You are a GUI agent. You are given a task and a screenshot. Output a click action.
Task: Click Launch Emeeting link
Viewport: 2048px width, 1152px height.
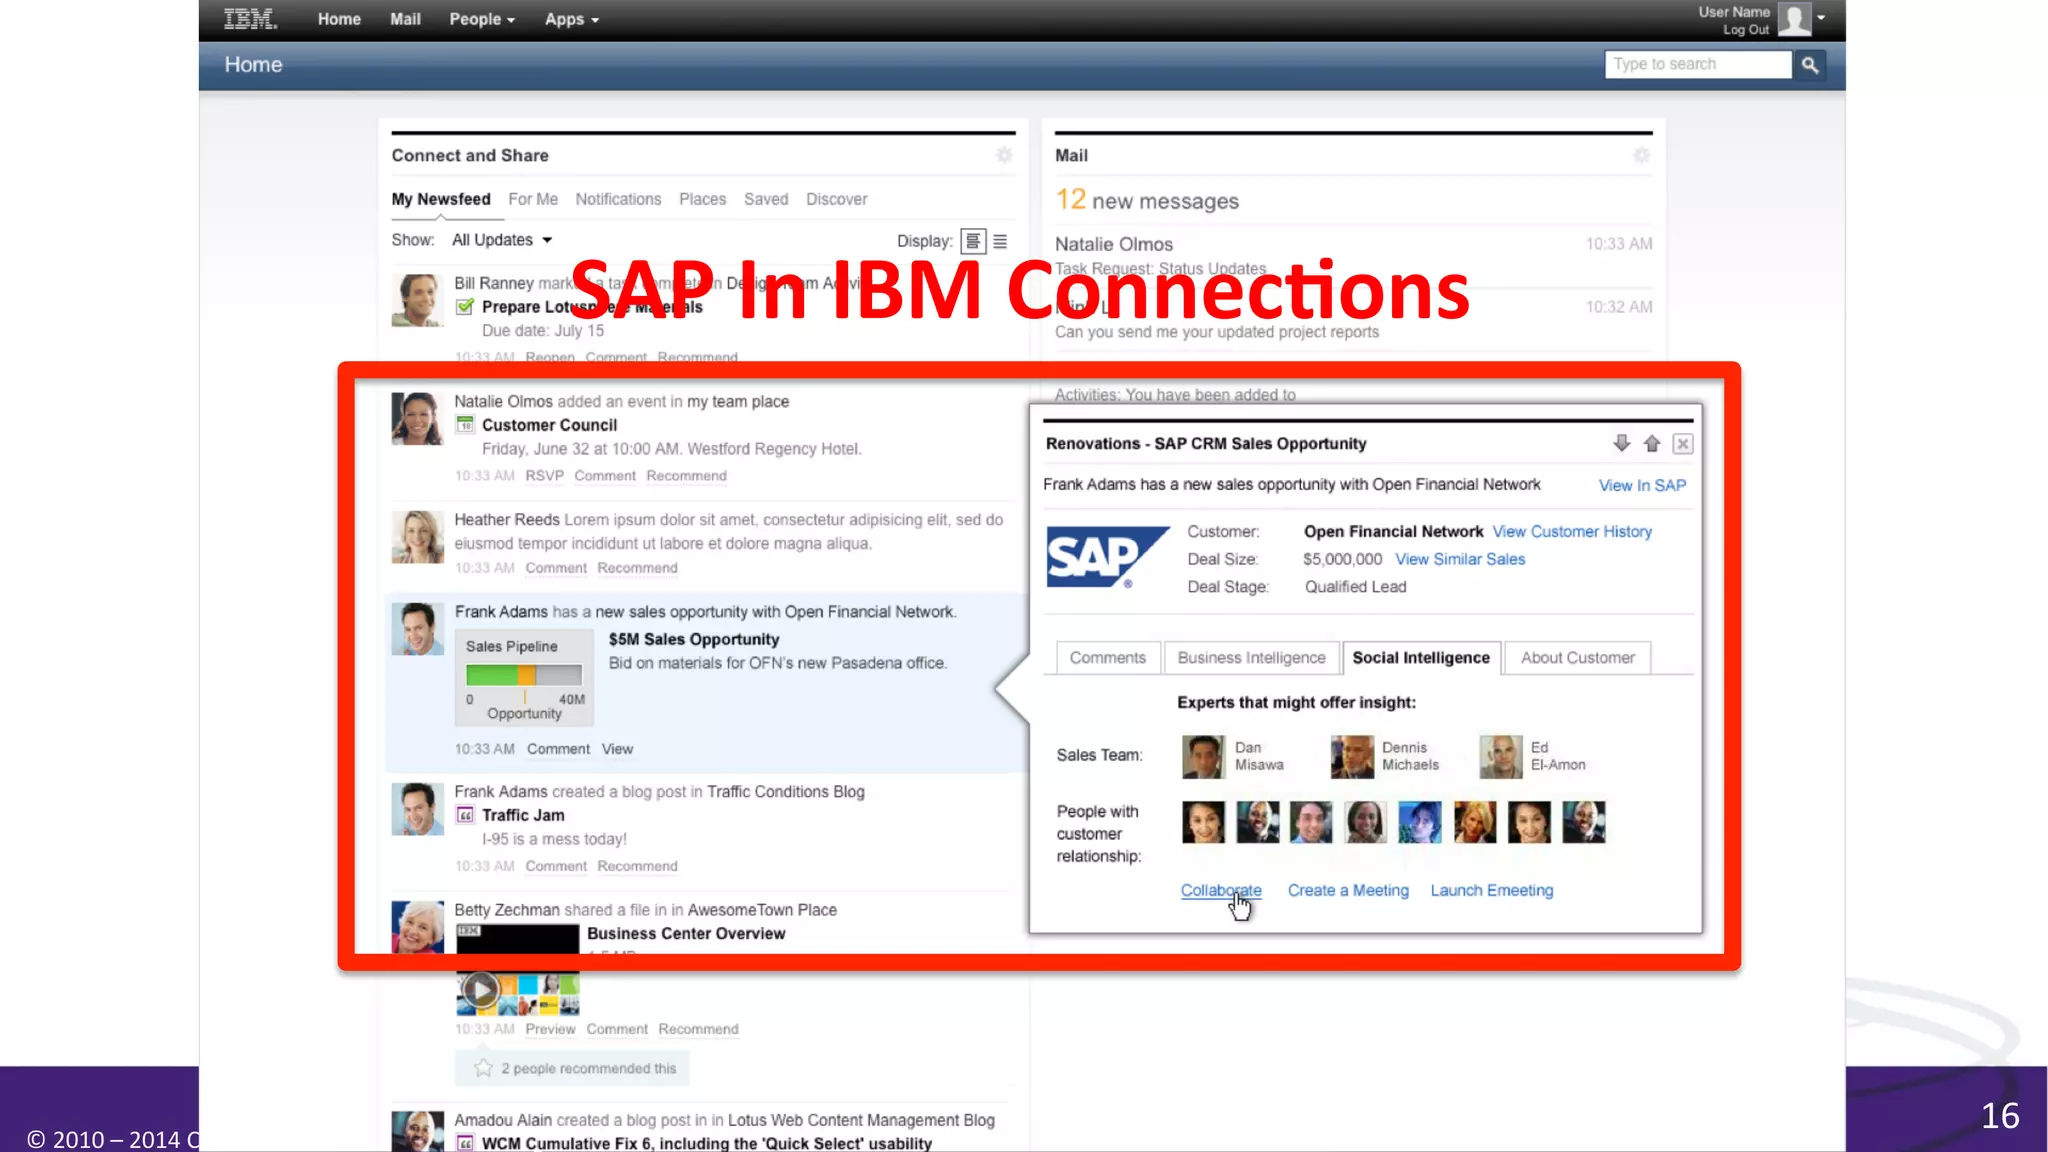tap(1492, 890)
